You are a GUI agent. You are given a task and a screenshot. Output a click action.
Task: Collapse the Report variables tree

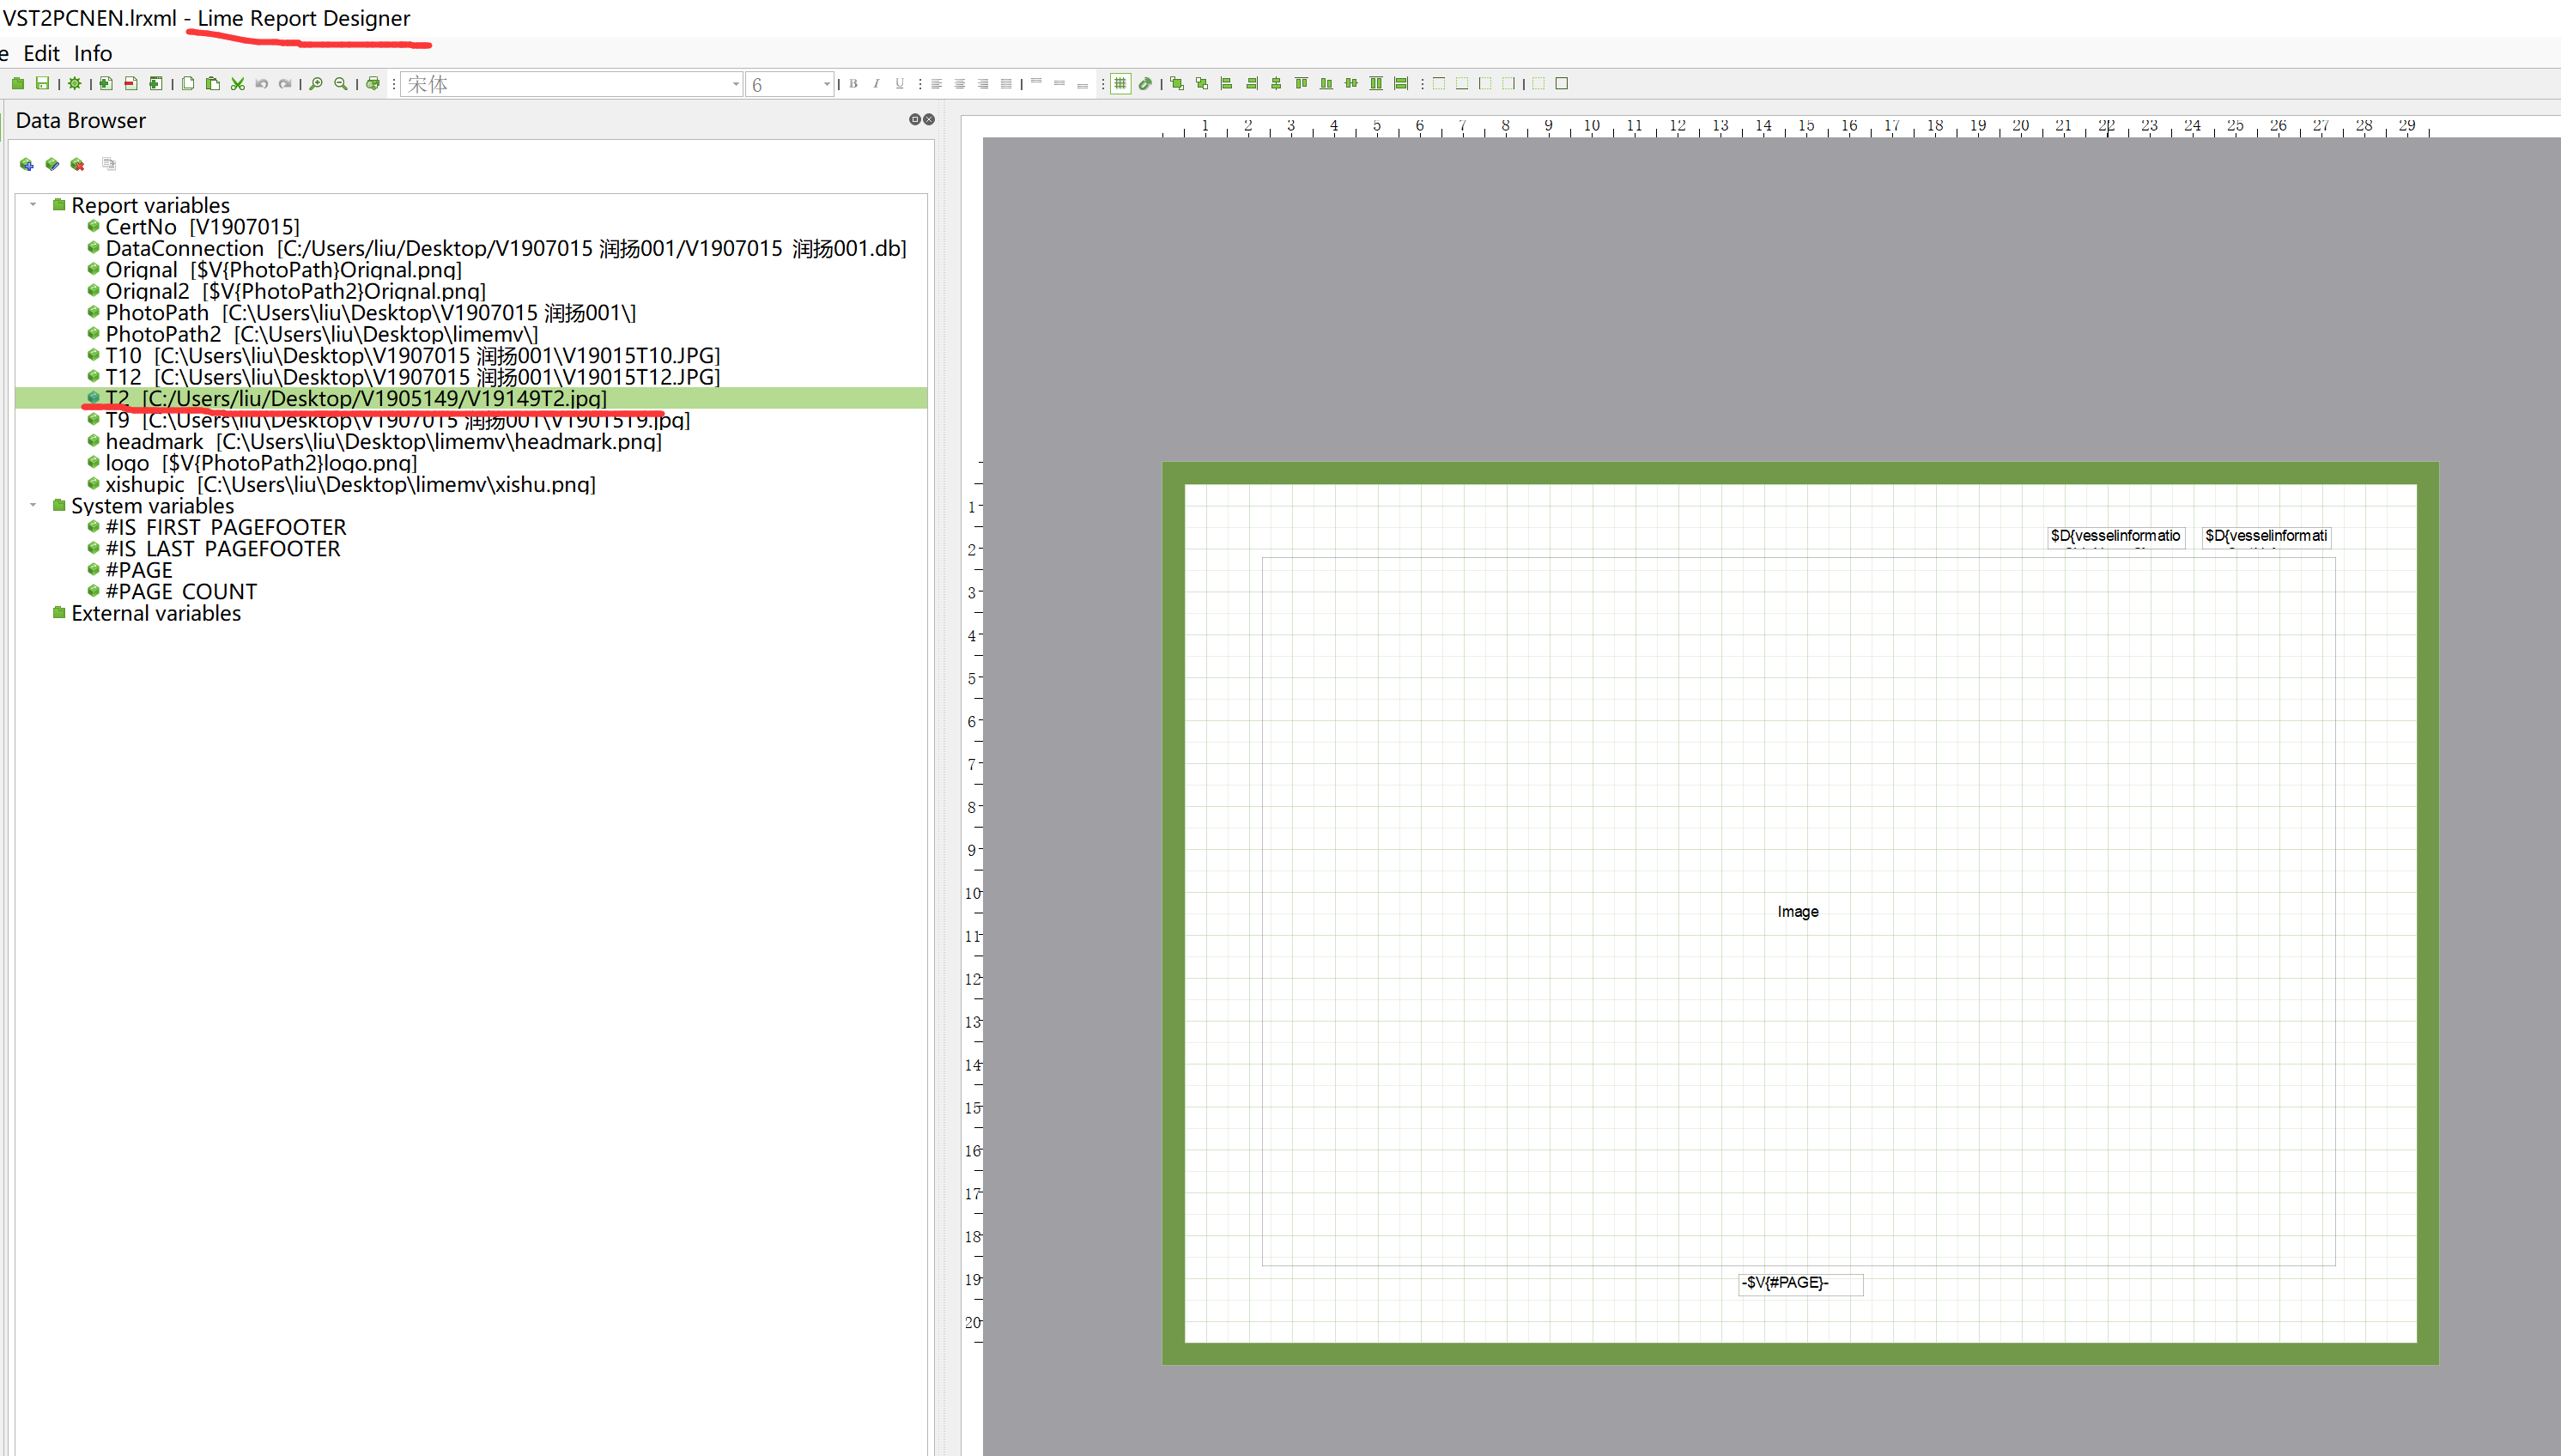[34, 204]
